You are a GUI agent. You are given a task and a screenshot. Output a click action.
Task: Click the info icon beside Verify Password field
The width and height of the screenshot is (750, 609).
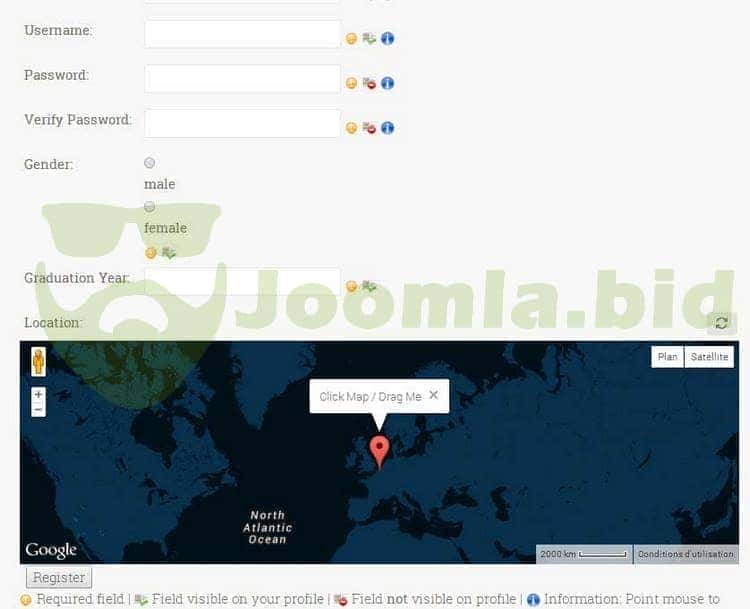388,128
